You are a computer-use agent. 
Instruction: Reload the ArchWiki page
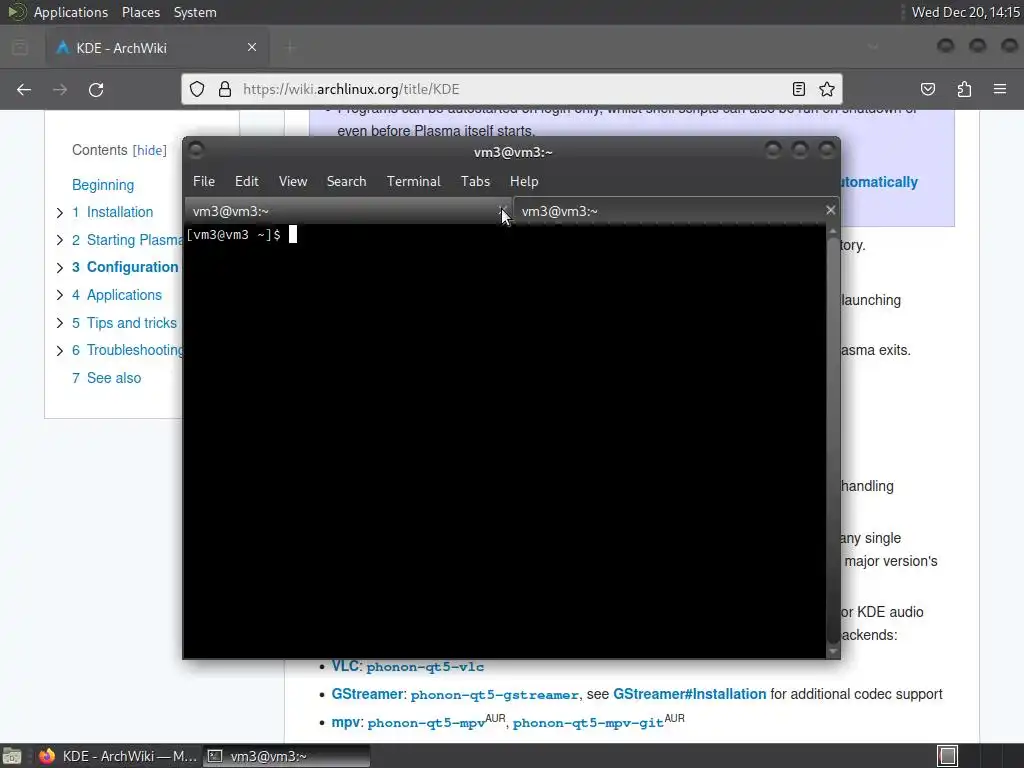click(96, 89)
